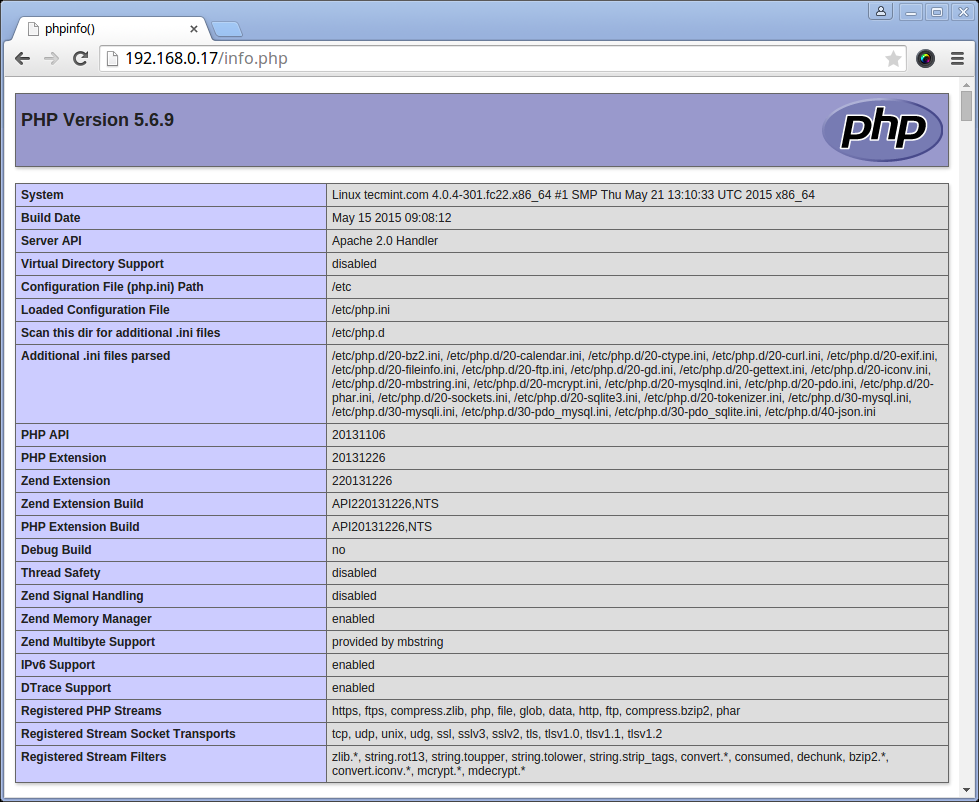Viewport: 979px width, 802px height.
Task: Click the API20131226,NTS value
Action: click(381, 527)
